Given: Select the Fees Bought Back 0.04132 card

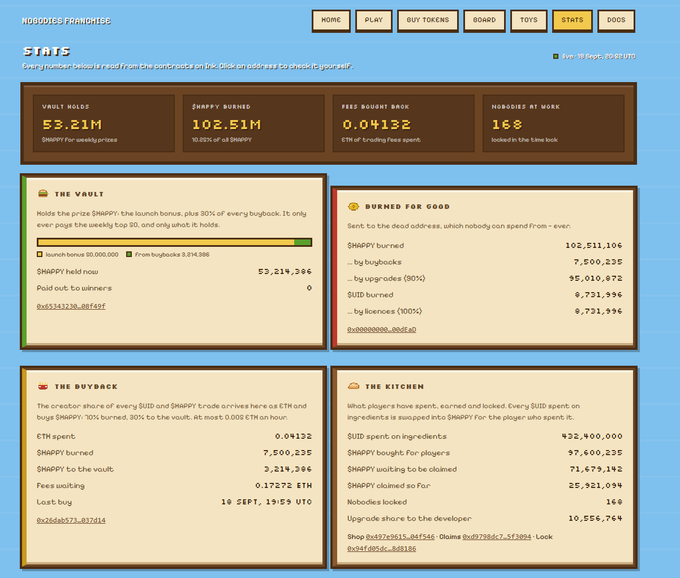Looking at the screenshot, I should click(403, 124).
